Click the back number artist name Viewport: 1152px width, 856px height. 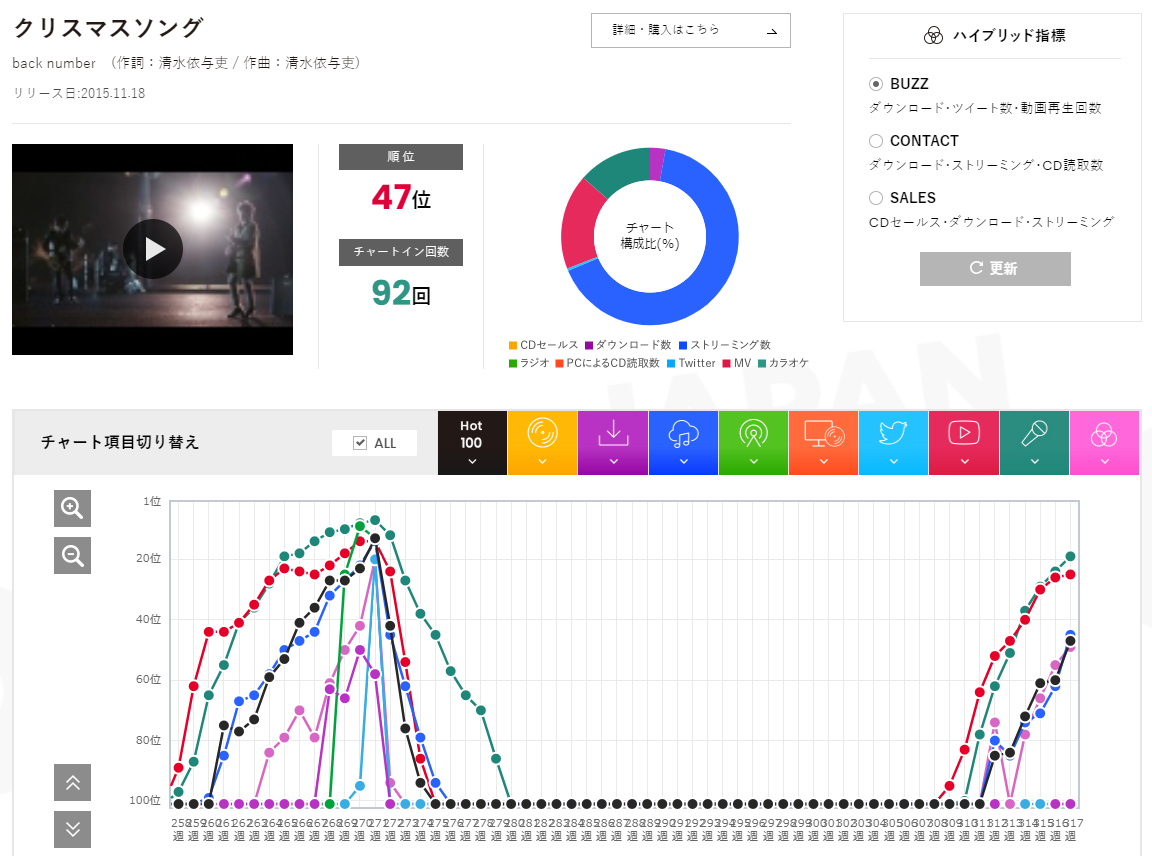point(54,63)
